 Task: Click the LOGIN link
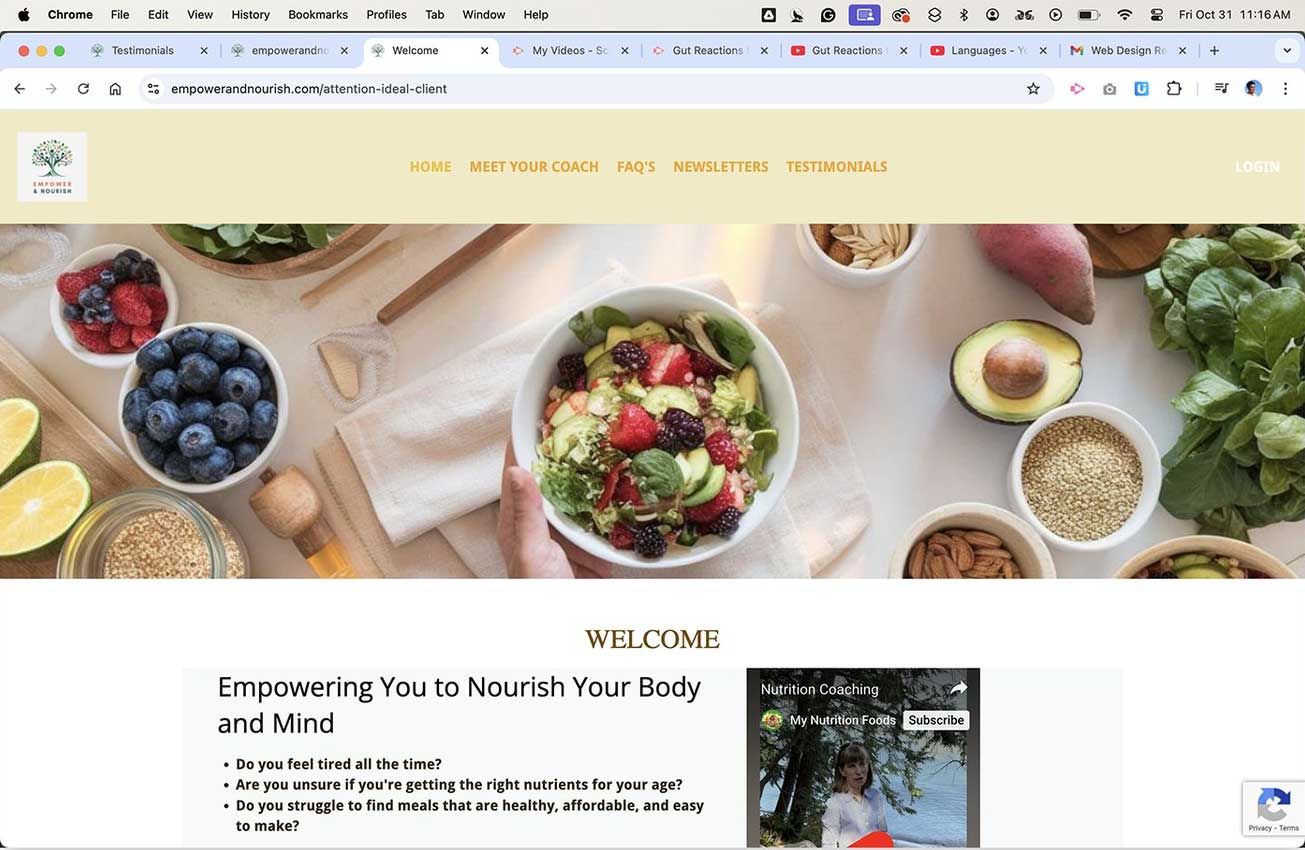pos(1257,167)
